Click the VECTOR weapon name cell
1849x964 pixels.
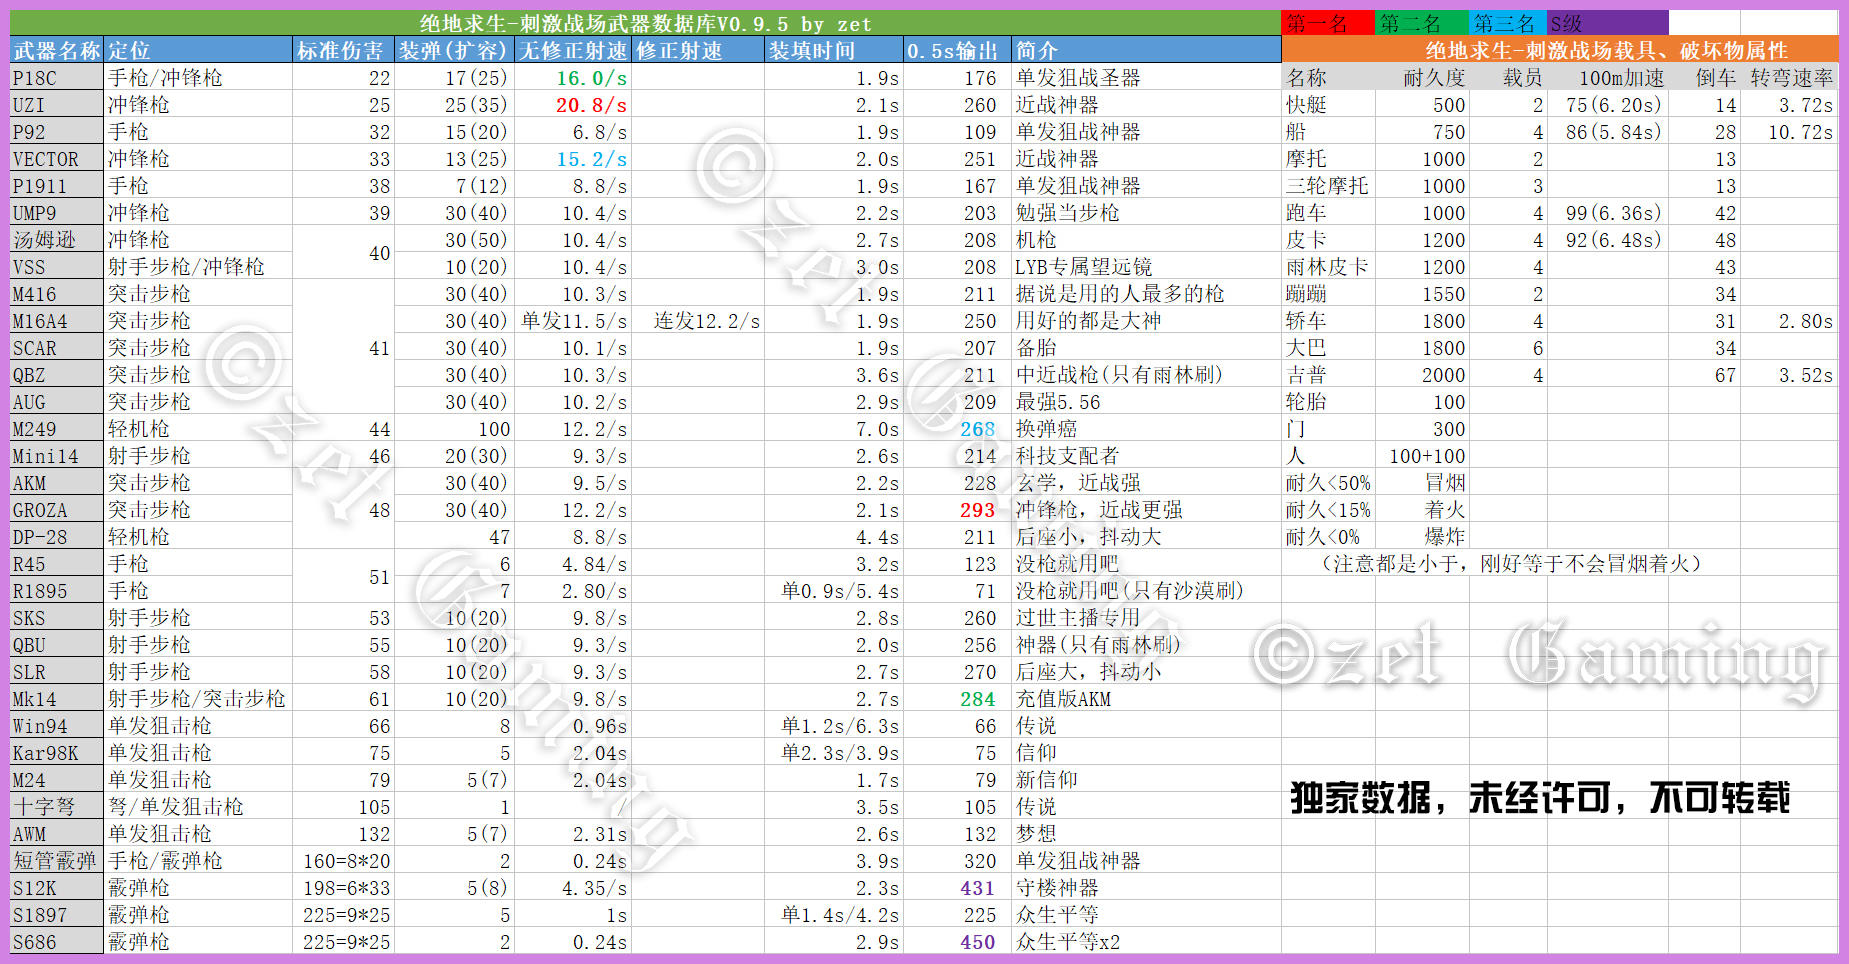click(x=57, y=159)
